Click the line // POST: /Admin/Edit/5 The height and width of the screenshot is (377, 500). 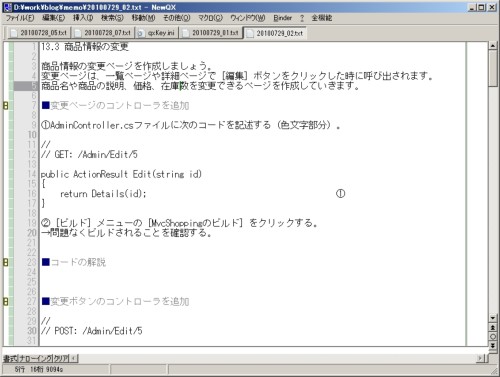point(92,331)
